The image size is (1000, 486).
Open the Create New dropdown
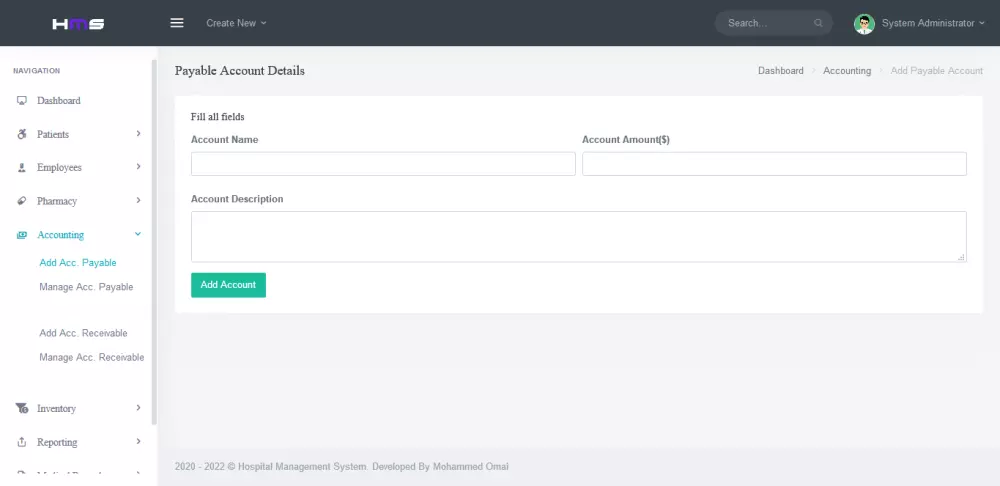(x=236, y=23)
